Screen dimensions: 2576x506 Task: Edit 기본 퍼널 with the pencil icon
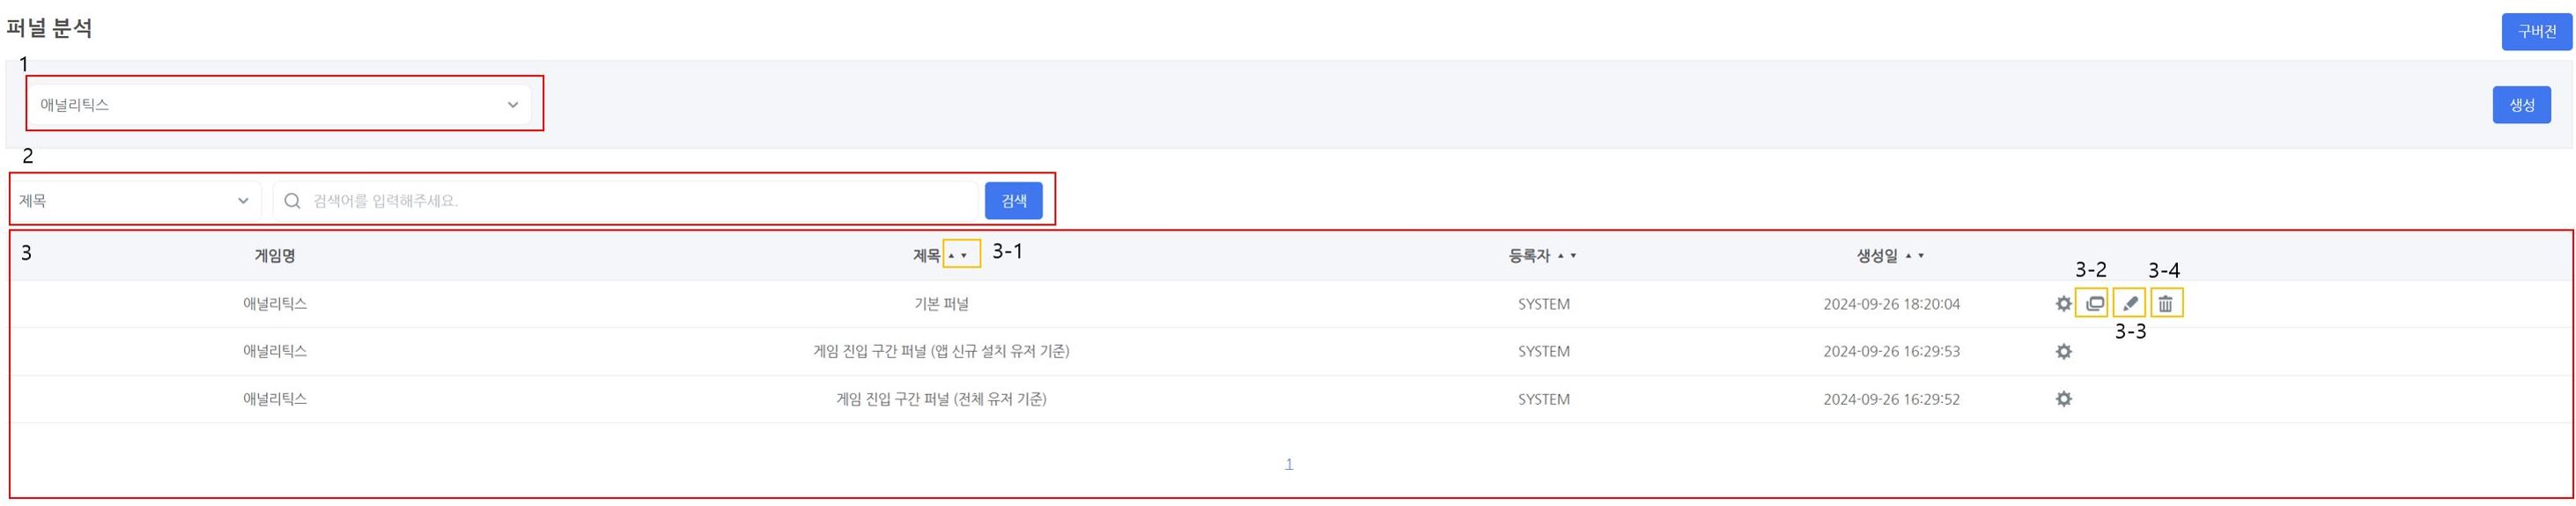2130,304
